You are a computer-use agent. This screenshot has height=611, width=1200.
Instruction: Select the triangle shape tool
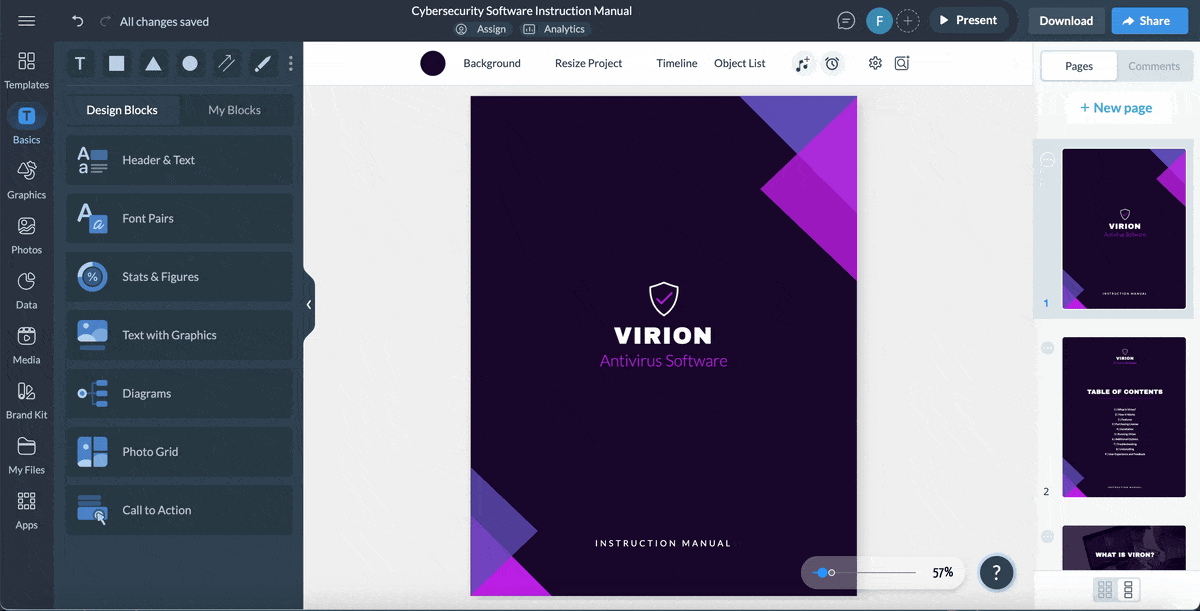[x=153, y=64]
